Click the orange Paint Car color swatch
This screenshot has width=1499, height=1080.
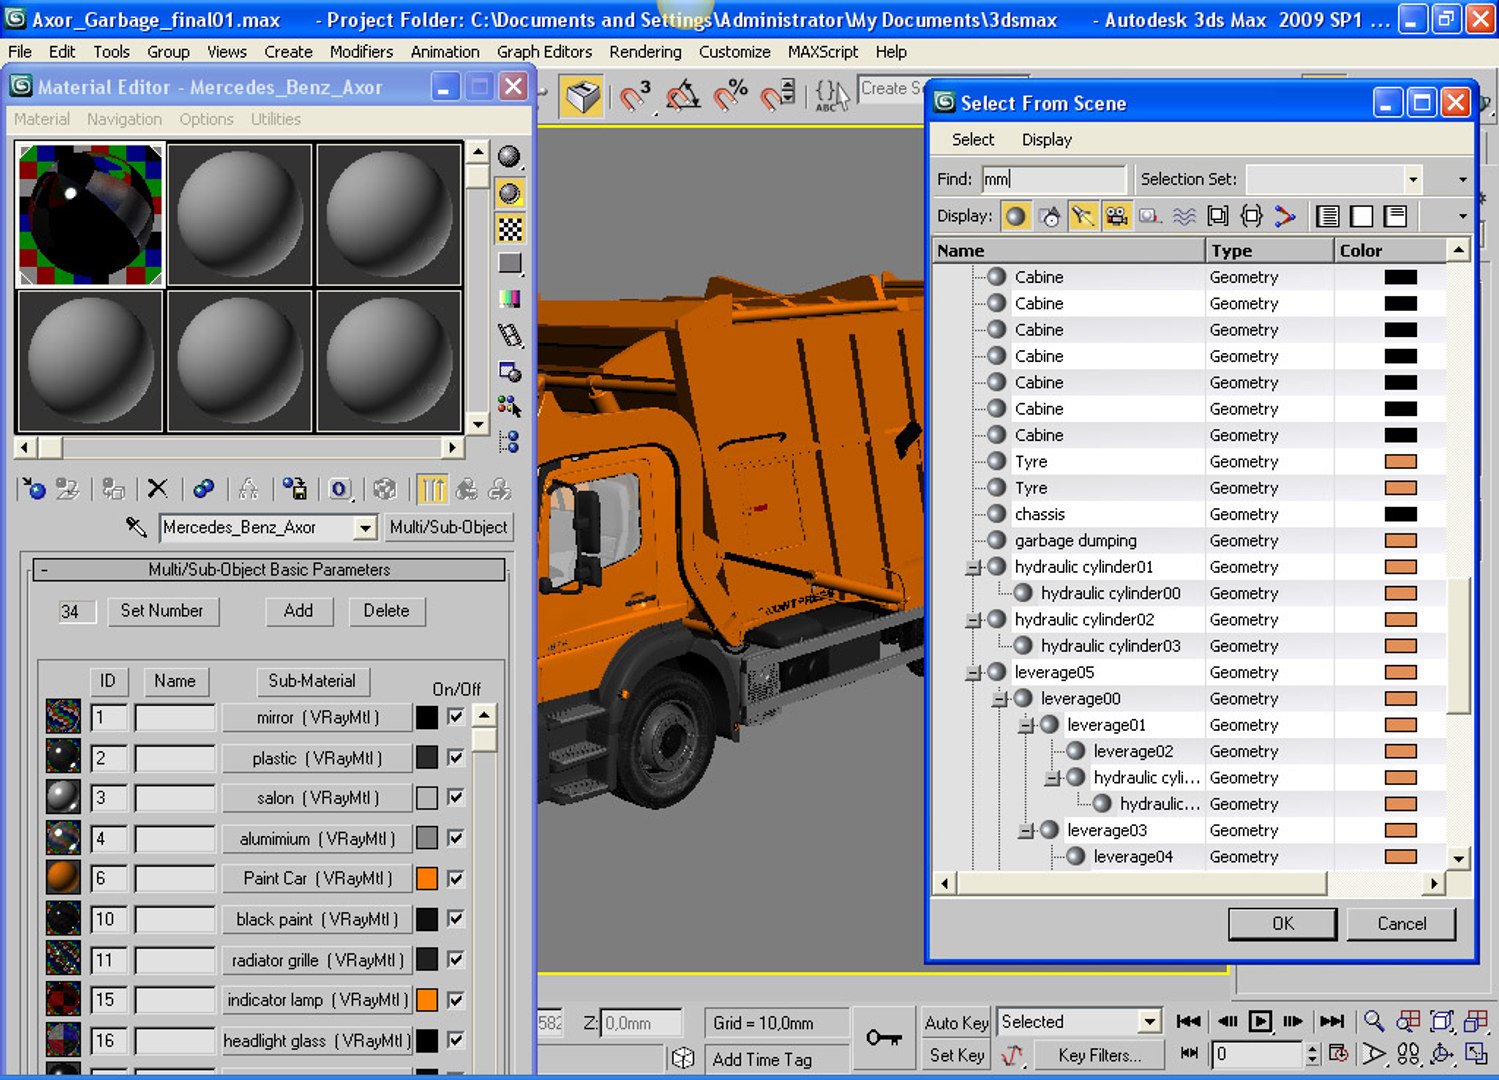[x=427, y=879]
